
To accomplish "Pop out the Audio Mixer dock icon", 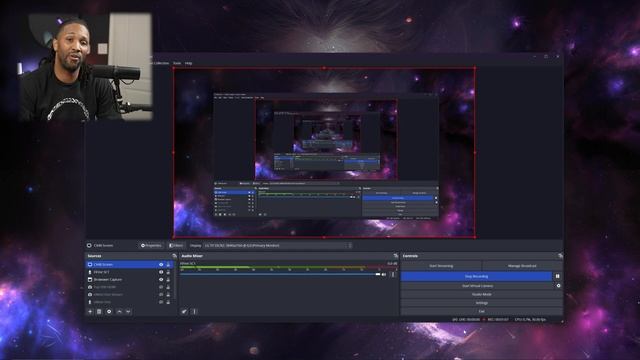I will 396,256.
